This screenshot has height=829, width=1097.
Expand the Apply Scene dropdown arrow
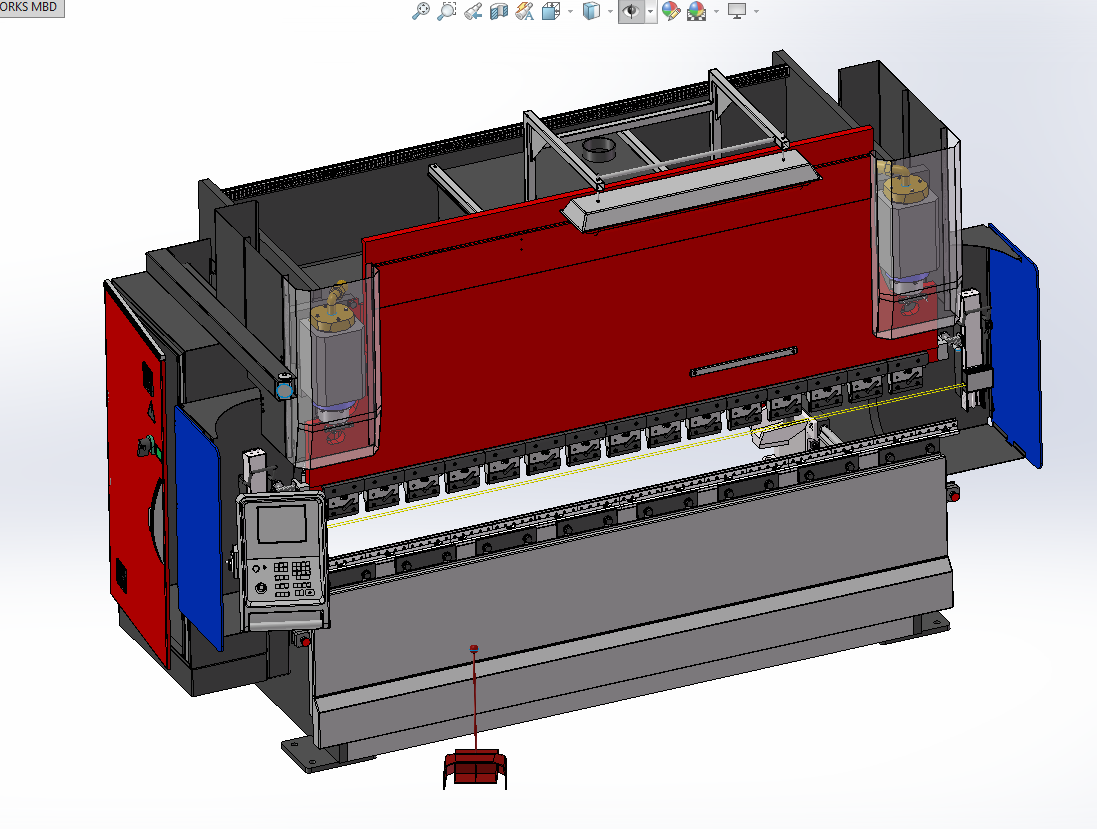pyautogui.click(x=716, y=11)
